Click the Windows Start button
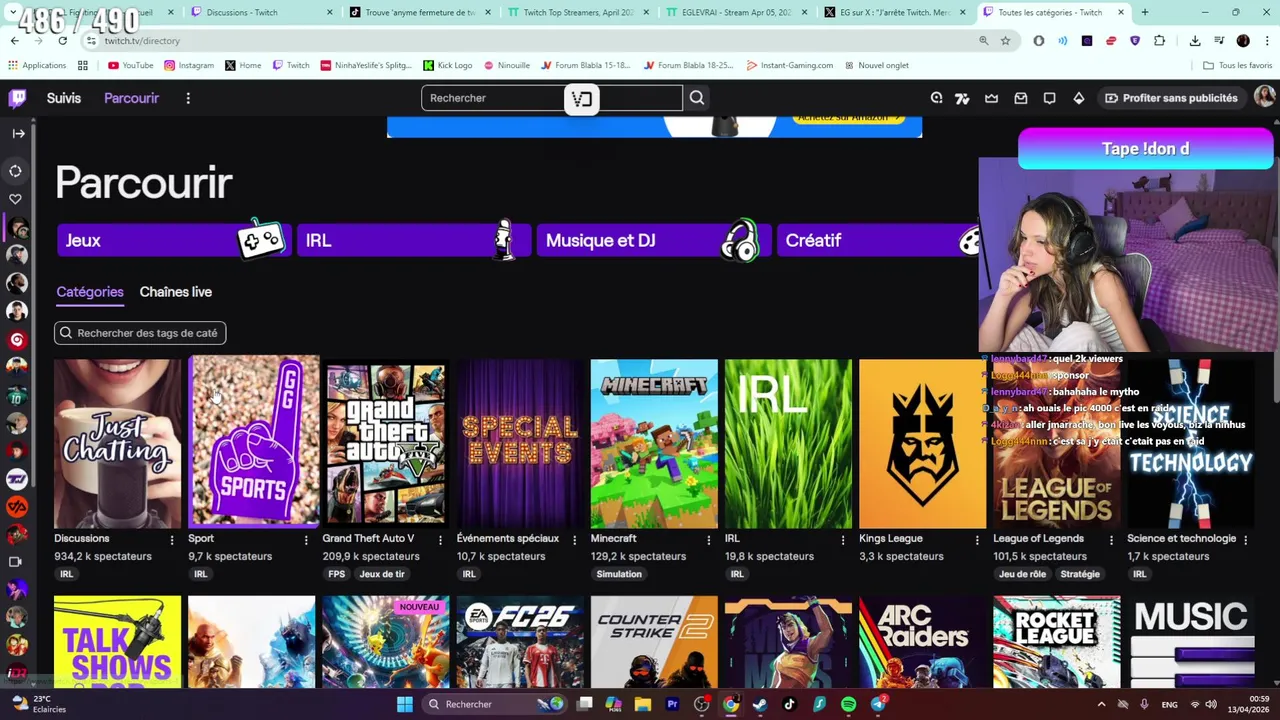The image size is (1280, 720). (405, 704)
